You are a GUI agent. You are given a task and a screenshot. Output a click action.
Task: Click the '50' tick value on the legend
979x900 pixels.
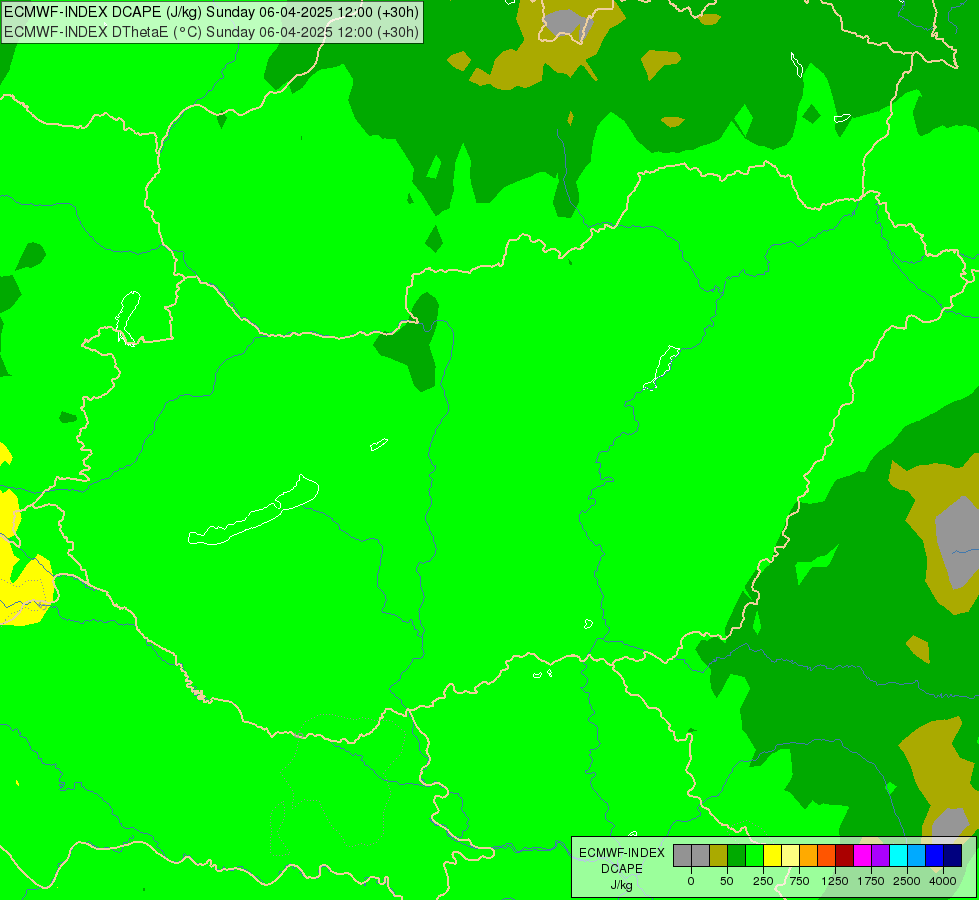727,881
